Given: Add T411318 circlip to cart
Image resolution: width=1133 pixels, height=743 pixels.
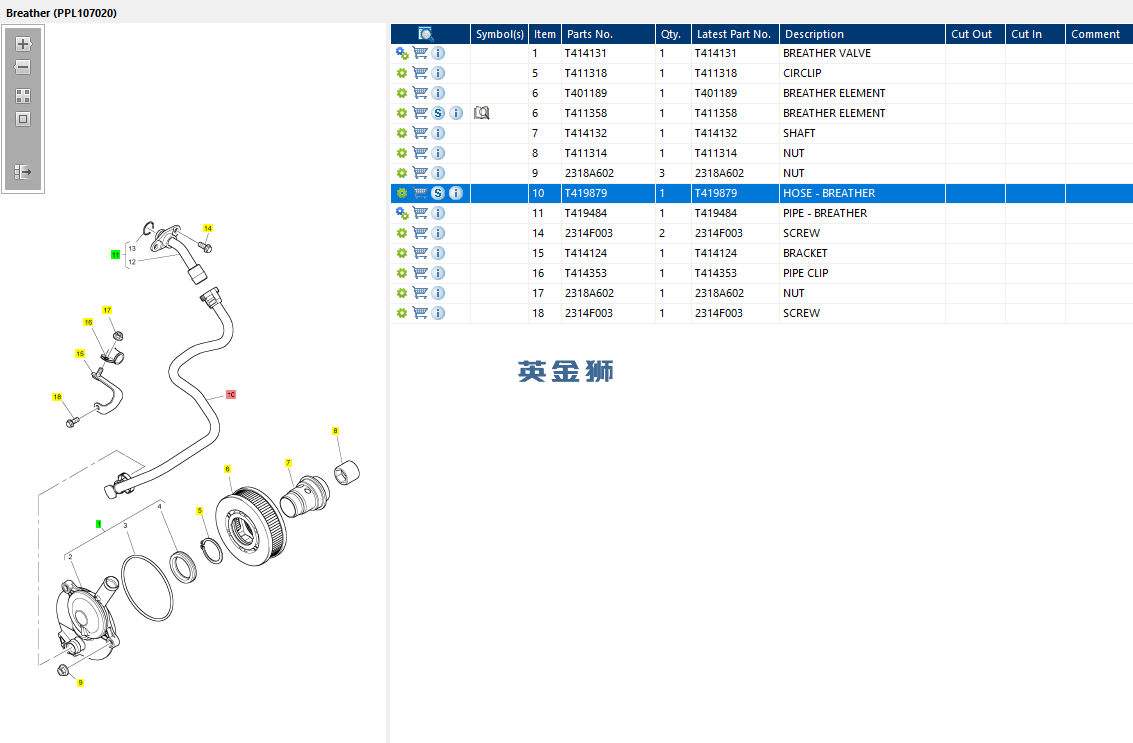Looking at the screenshot, I should (x=420, y=73).
